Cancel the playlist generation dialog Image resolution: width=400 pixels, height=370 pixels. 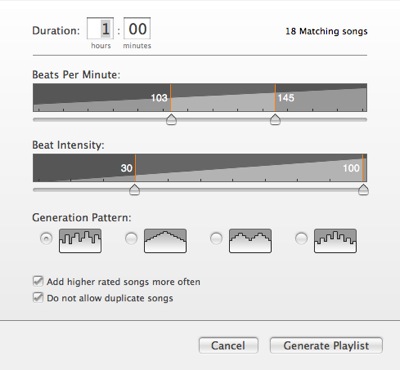click(x=228, y=345)
